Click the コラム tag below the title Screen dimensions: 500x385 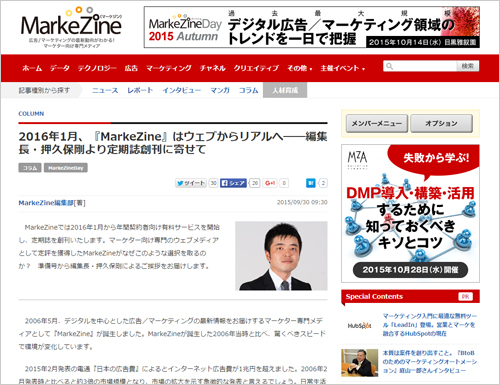coord(30,168)
